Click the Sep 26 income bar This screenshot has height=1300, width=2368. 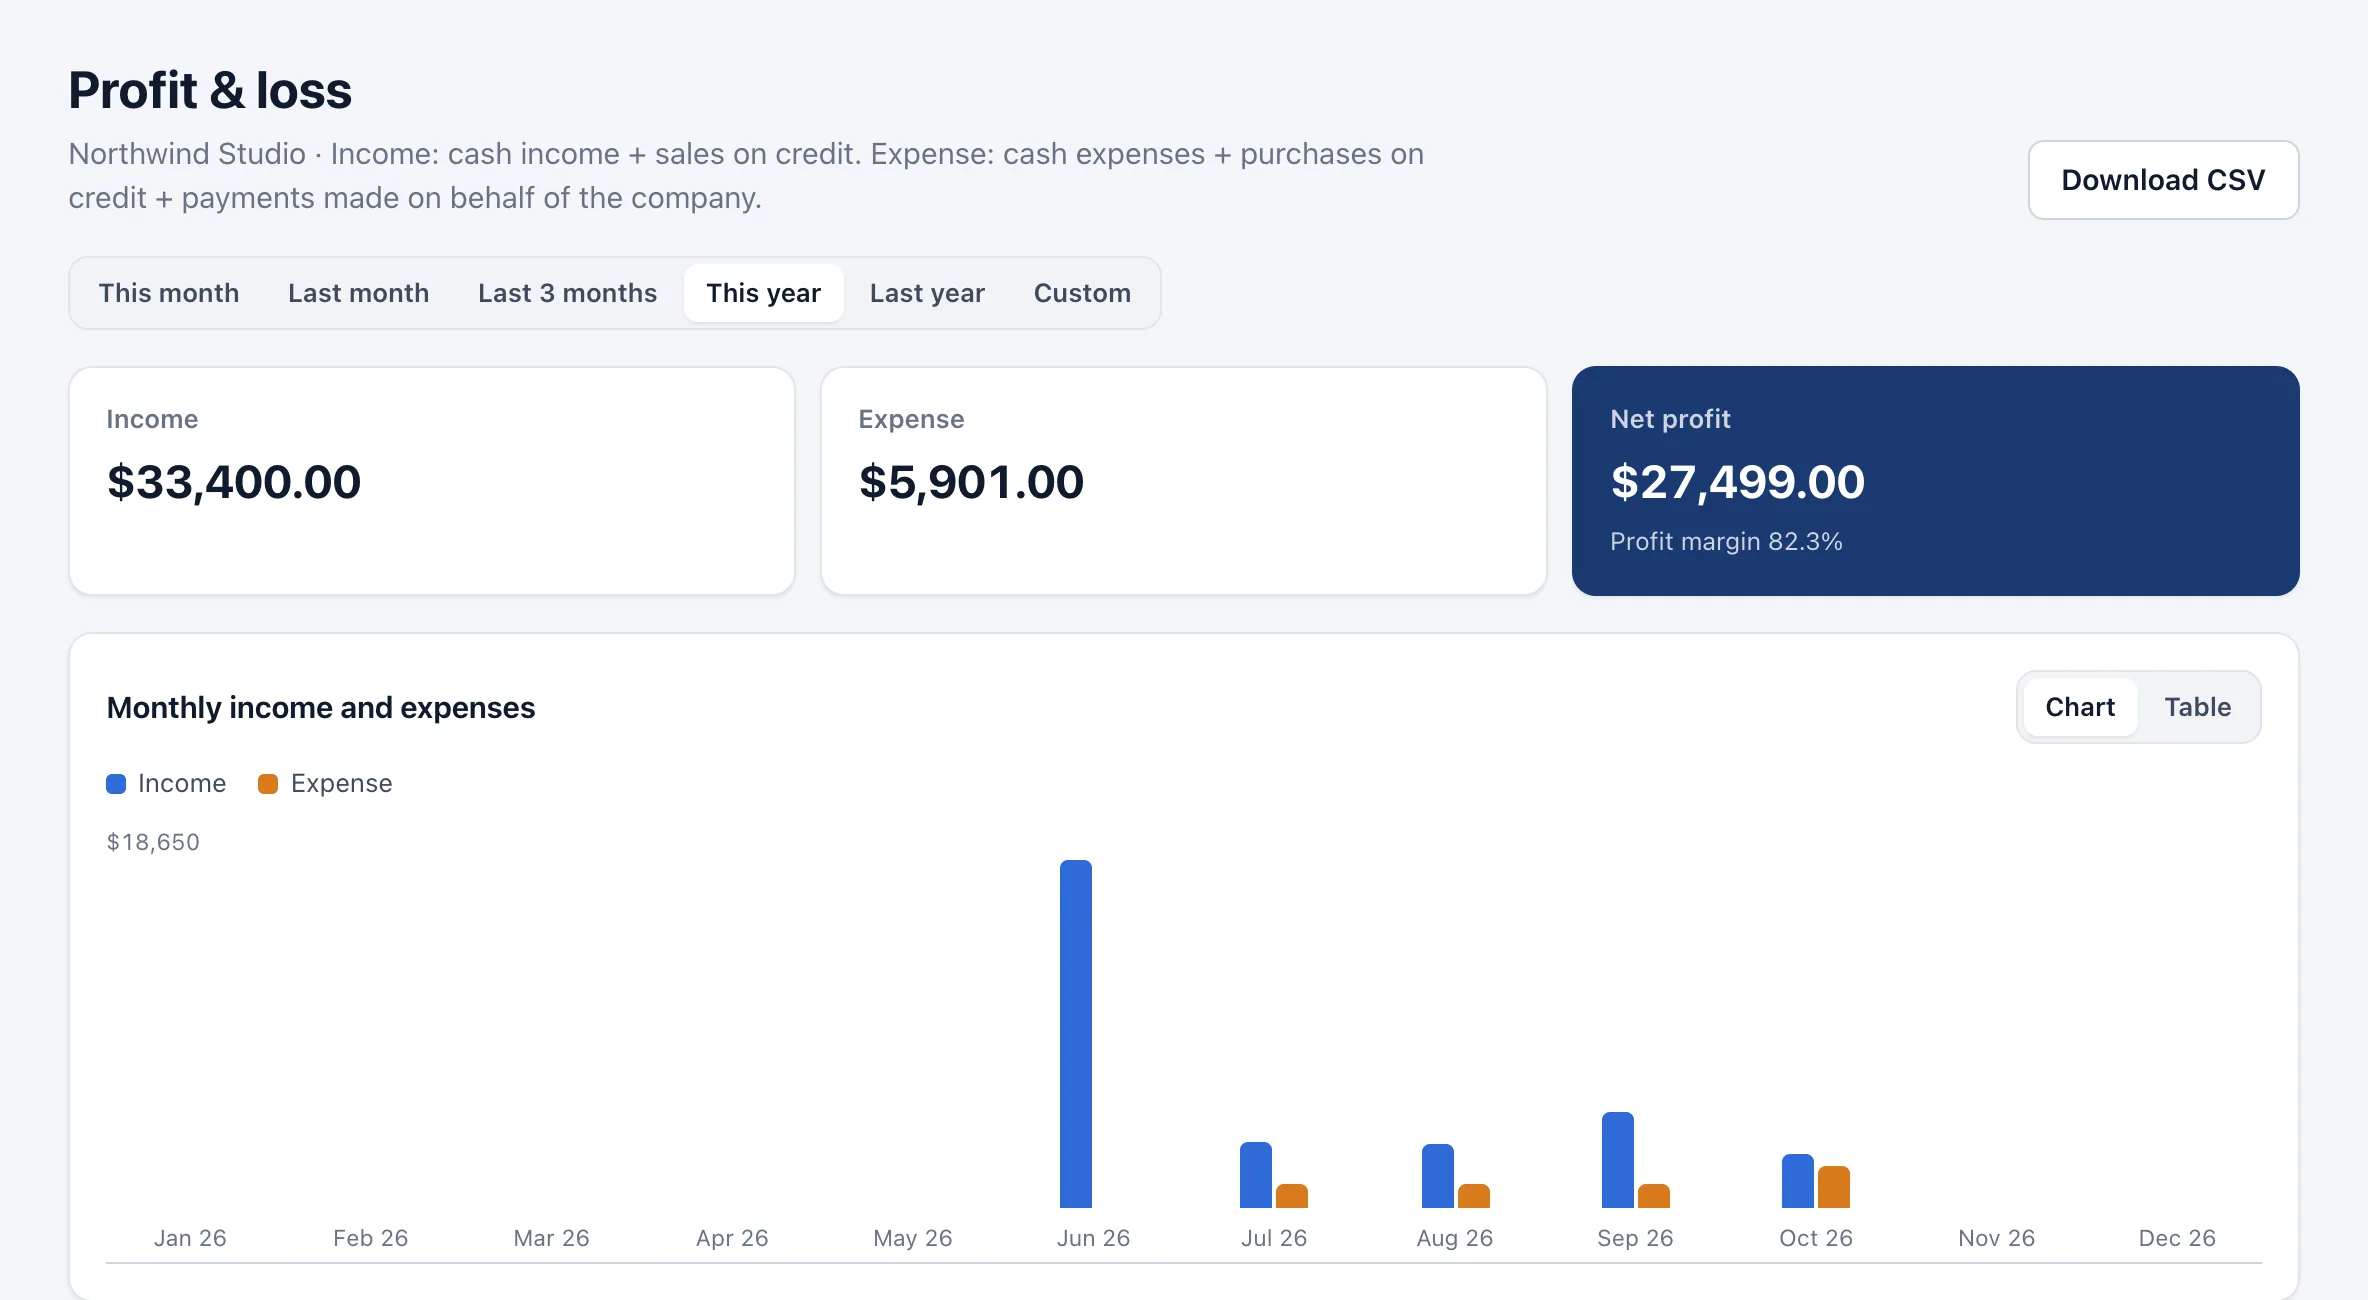[x=1618, y=1160]
